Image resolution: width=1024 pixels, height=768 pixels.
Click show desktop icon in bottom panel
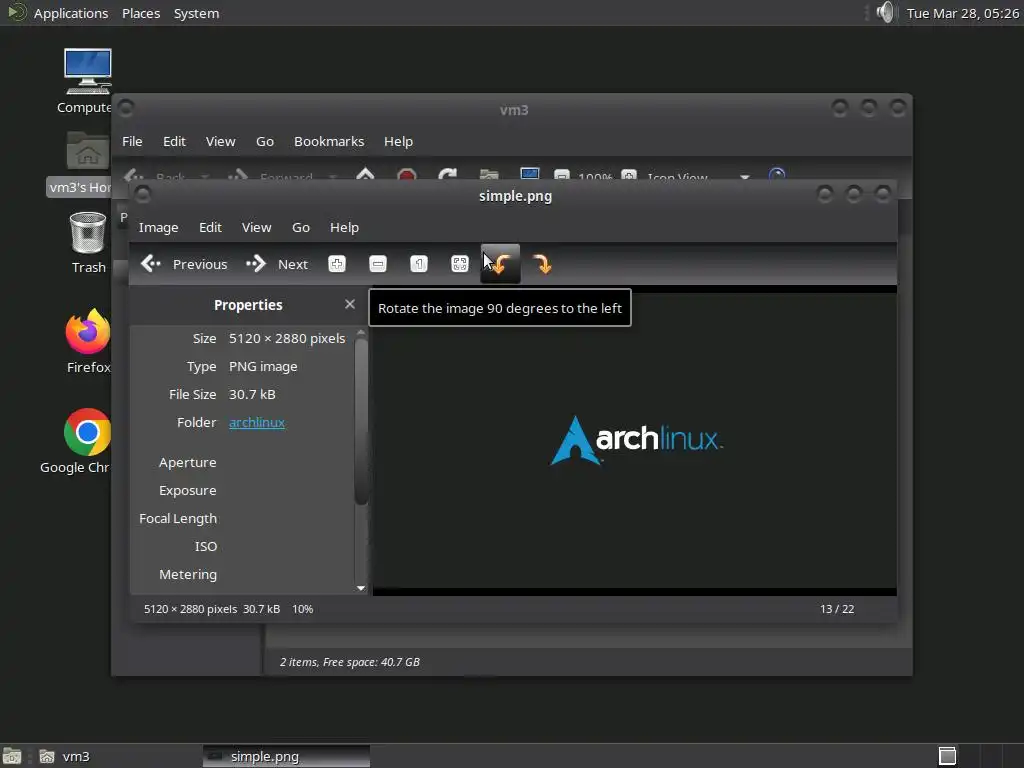click(x=12, y=756)
